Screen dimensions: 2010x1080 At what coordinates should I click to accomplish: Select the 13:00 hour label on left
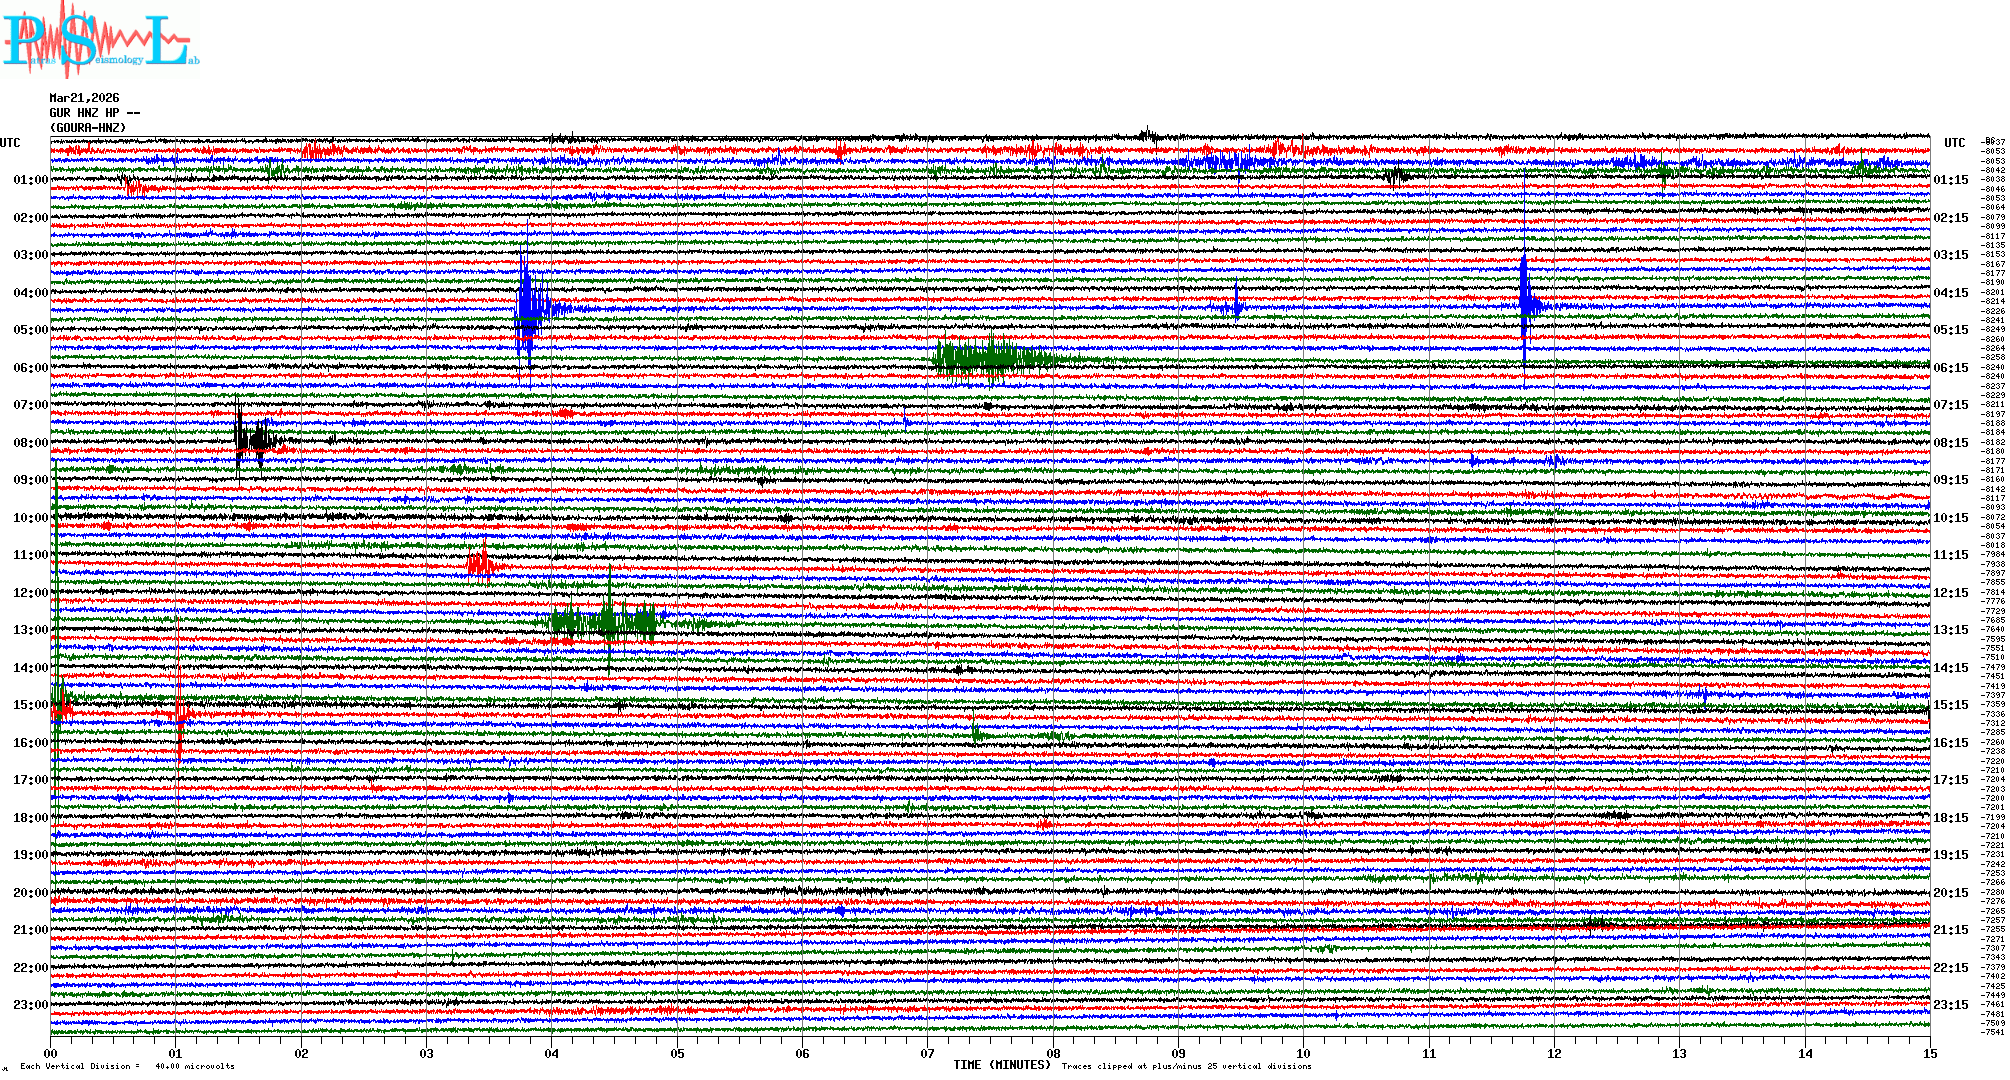click(30, 630)
